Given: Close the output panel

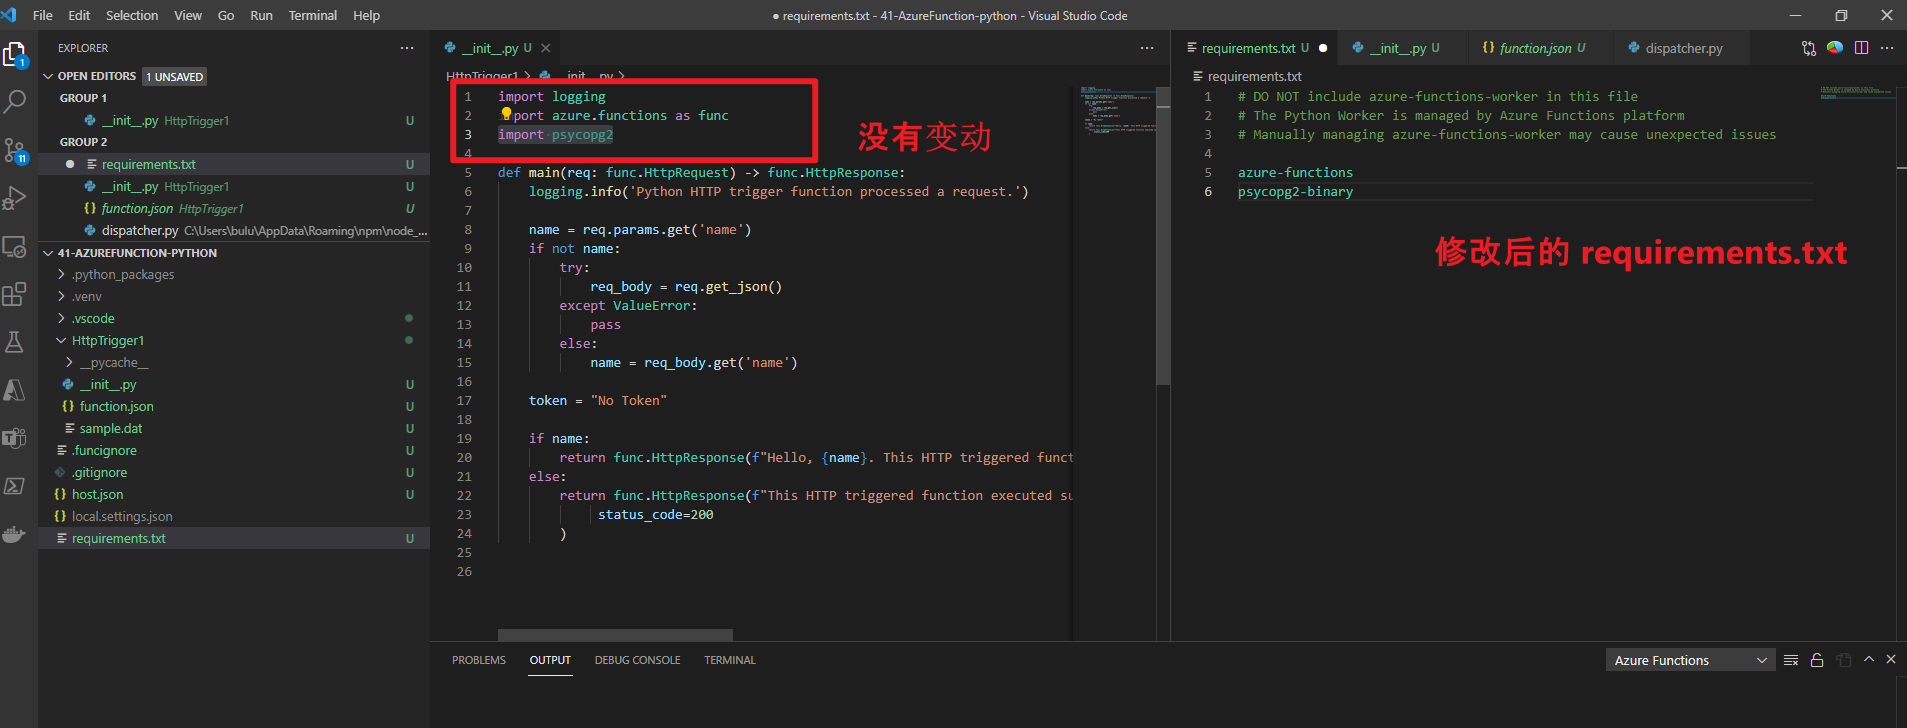Looking at the screenshot, I should (1891, 660).
